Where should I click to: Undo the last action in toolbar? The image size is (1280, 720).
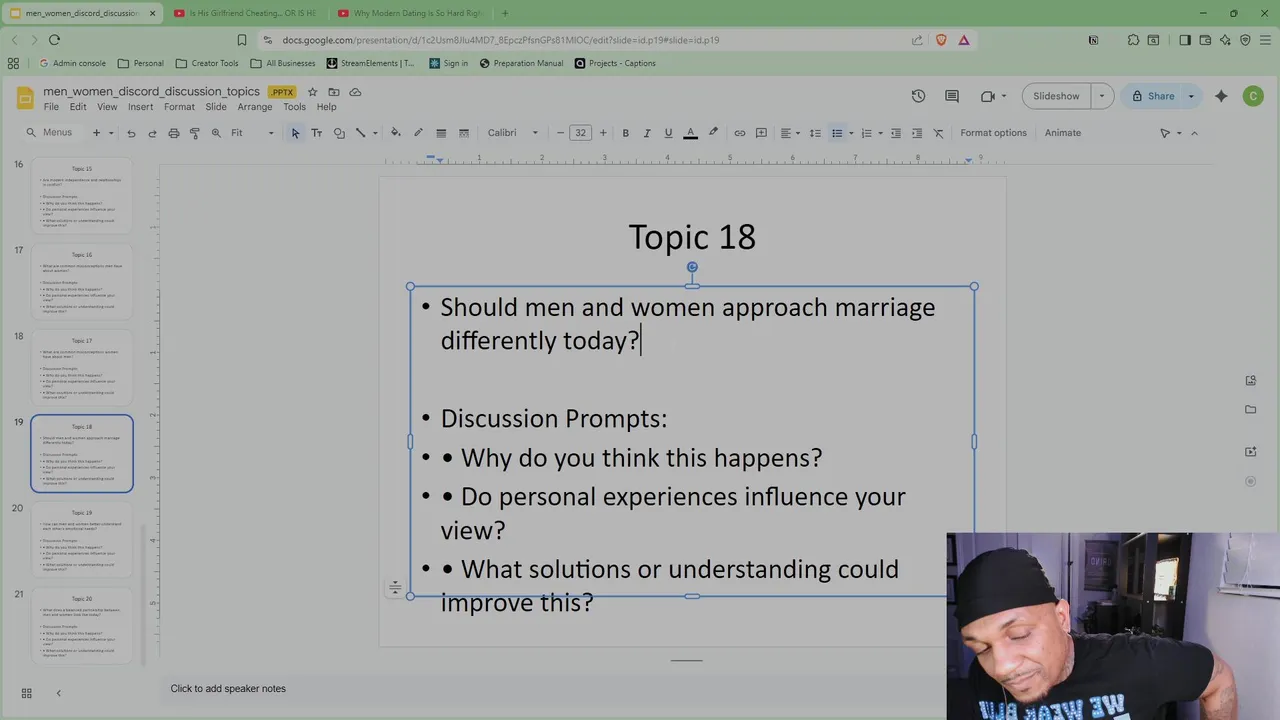pos(131,133)
